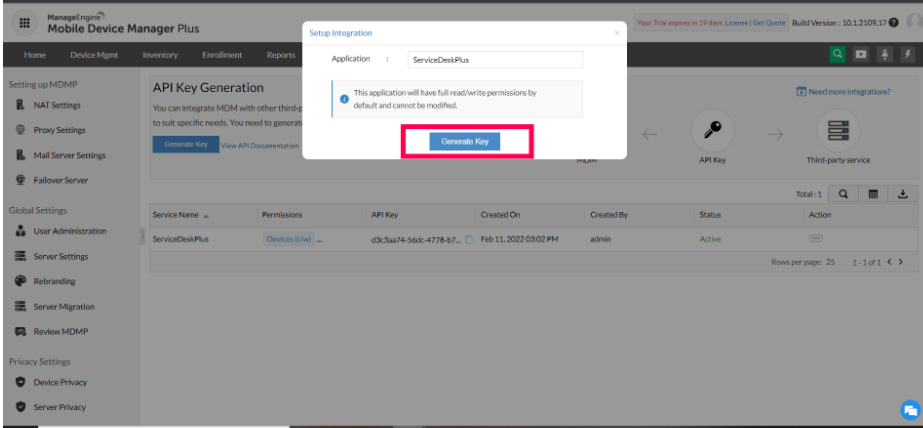Open Rebranding in sidebar
This screenshot has width=923, height=428.
[x=54, y=281]
